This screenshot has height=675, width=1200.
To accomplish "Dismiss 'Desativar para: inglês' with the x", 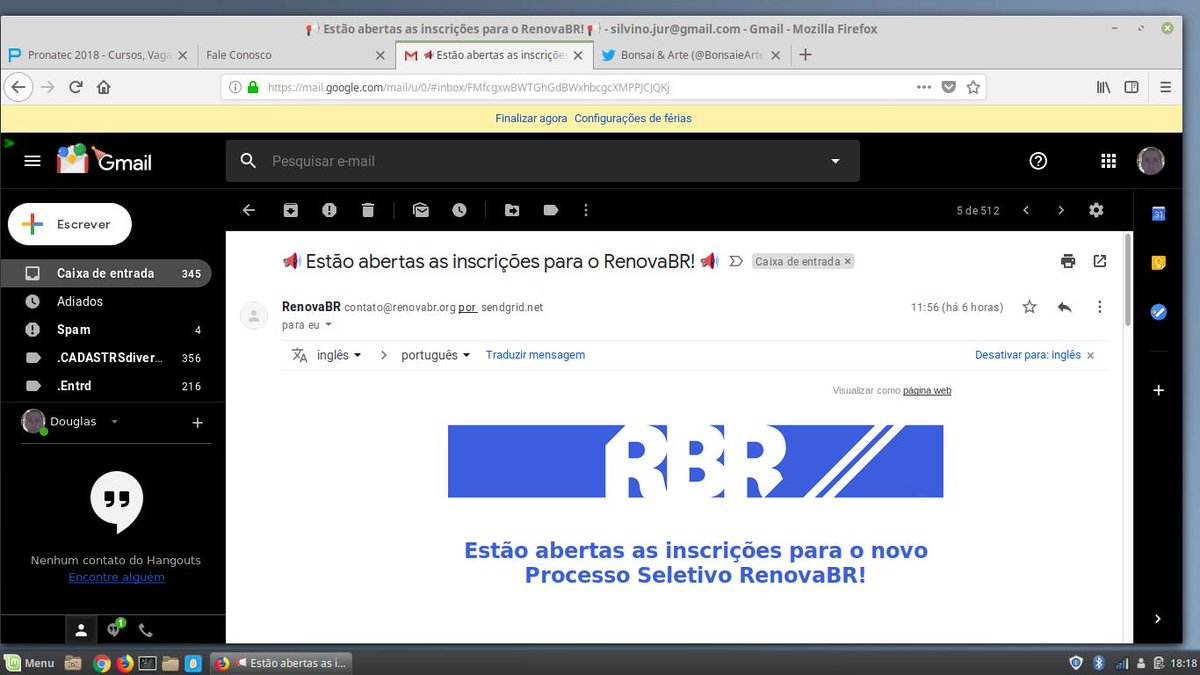I will [1090, 355].
